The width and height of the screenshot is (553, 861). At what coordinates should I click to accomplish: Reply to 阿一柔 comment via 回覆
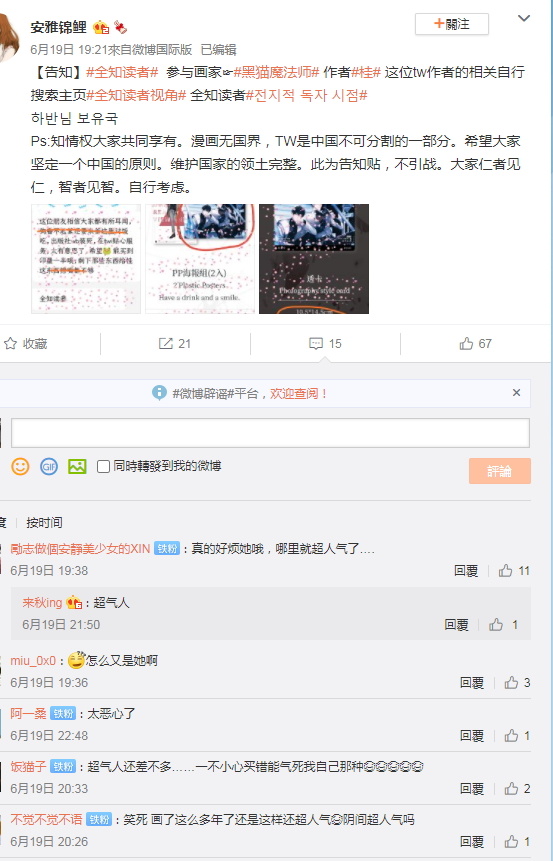click(x=472, y=735)
